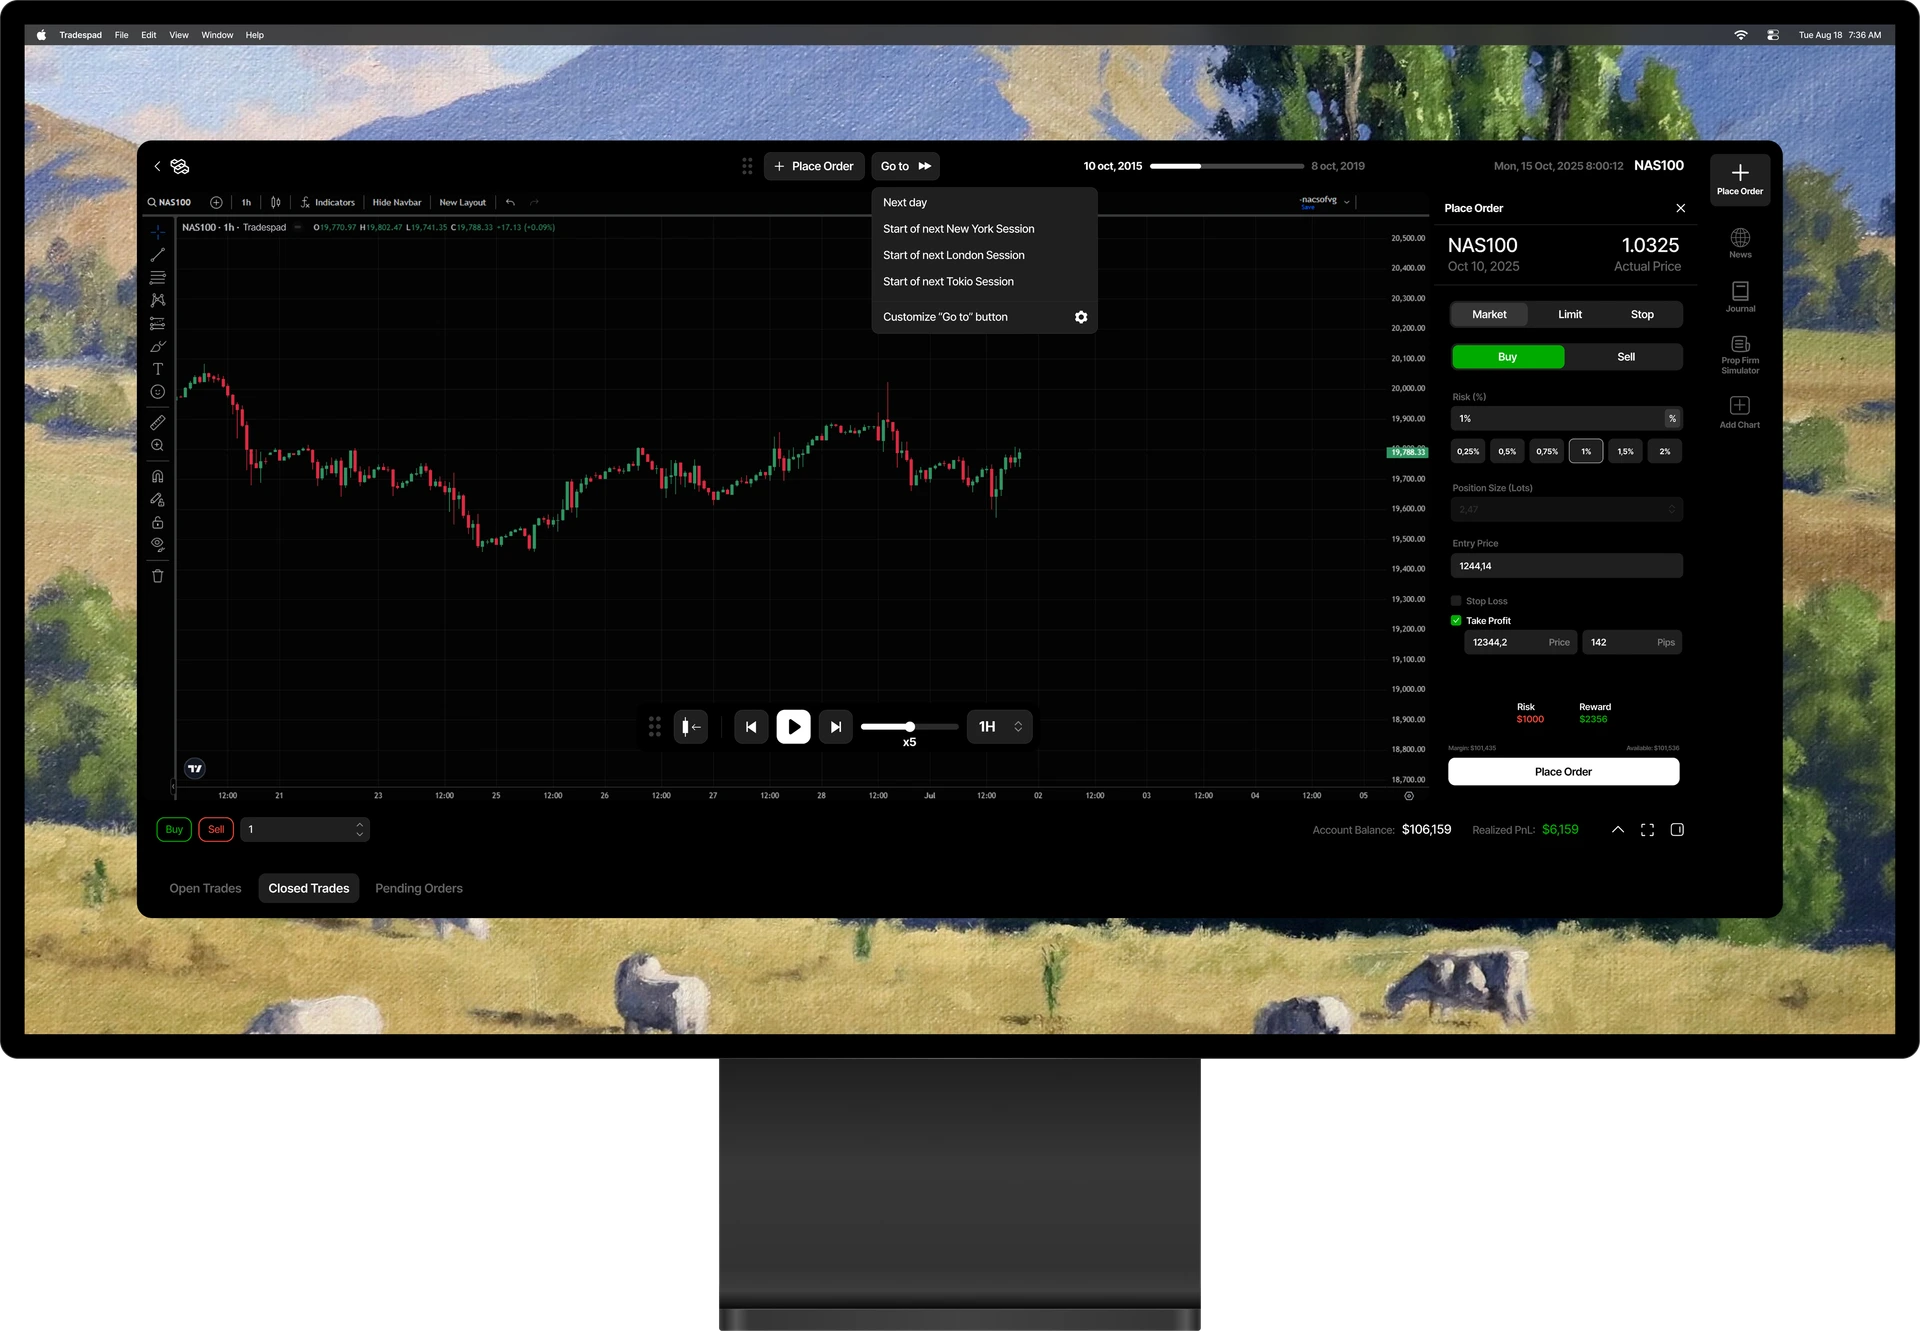This screenshot has width=1920, height=1331.
Task: Choose the 2% risk preset
Action: tap(1665, 451)
